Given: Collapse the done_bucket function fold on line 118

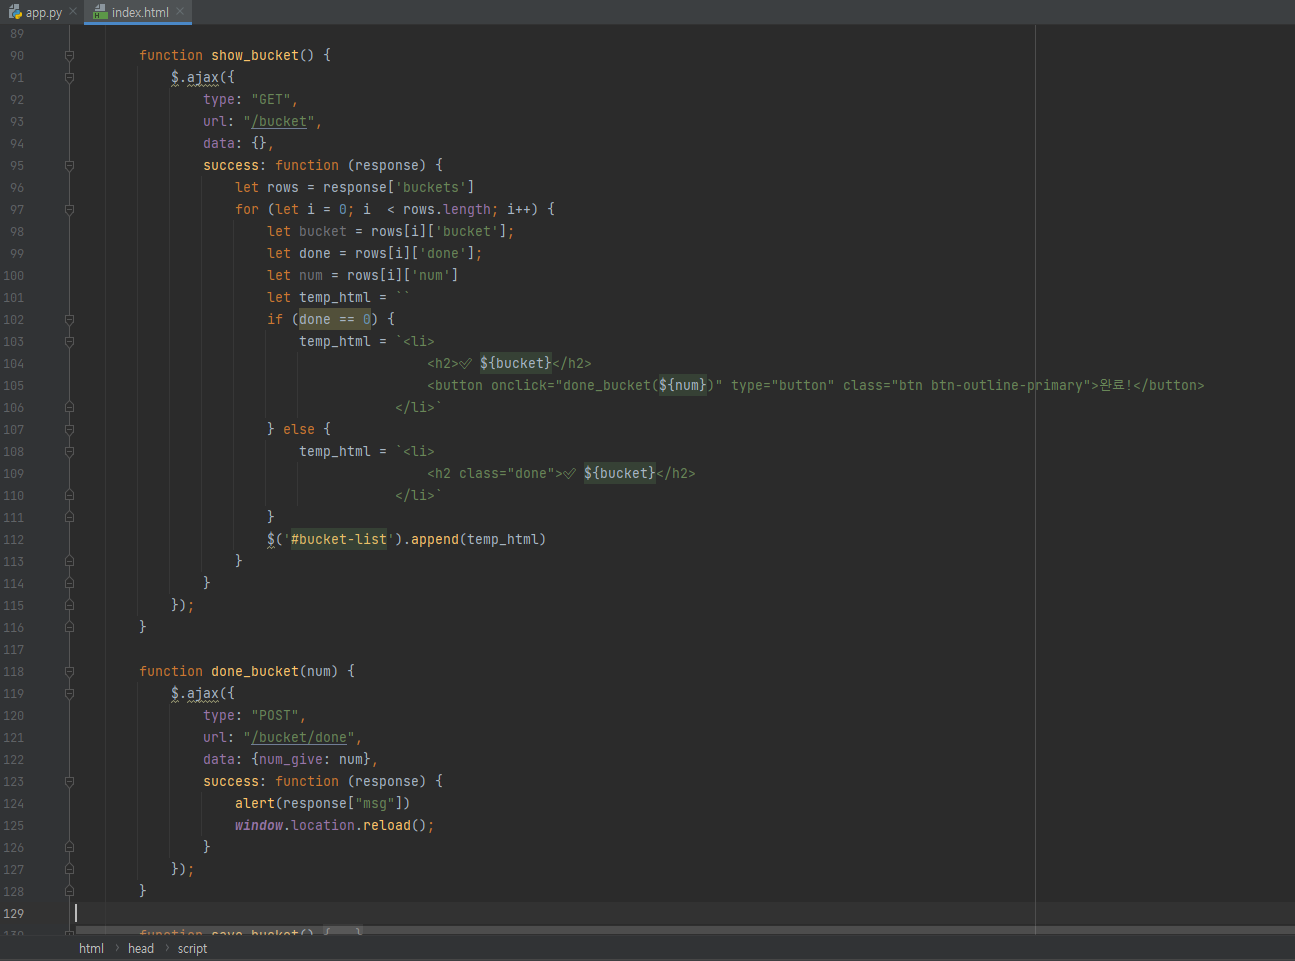Looking at the screenshot, I should click(x=69, y=671).
